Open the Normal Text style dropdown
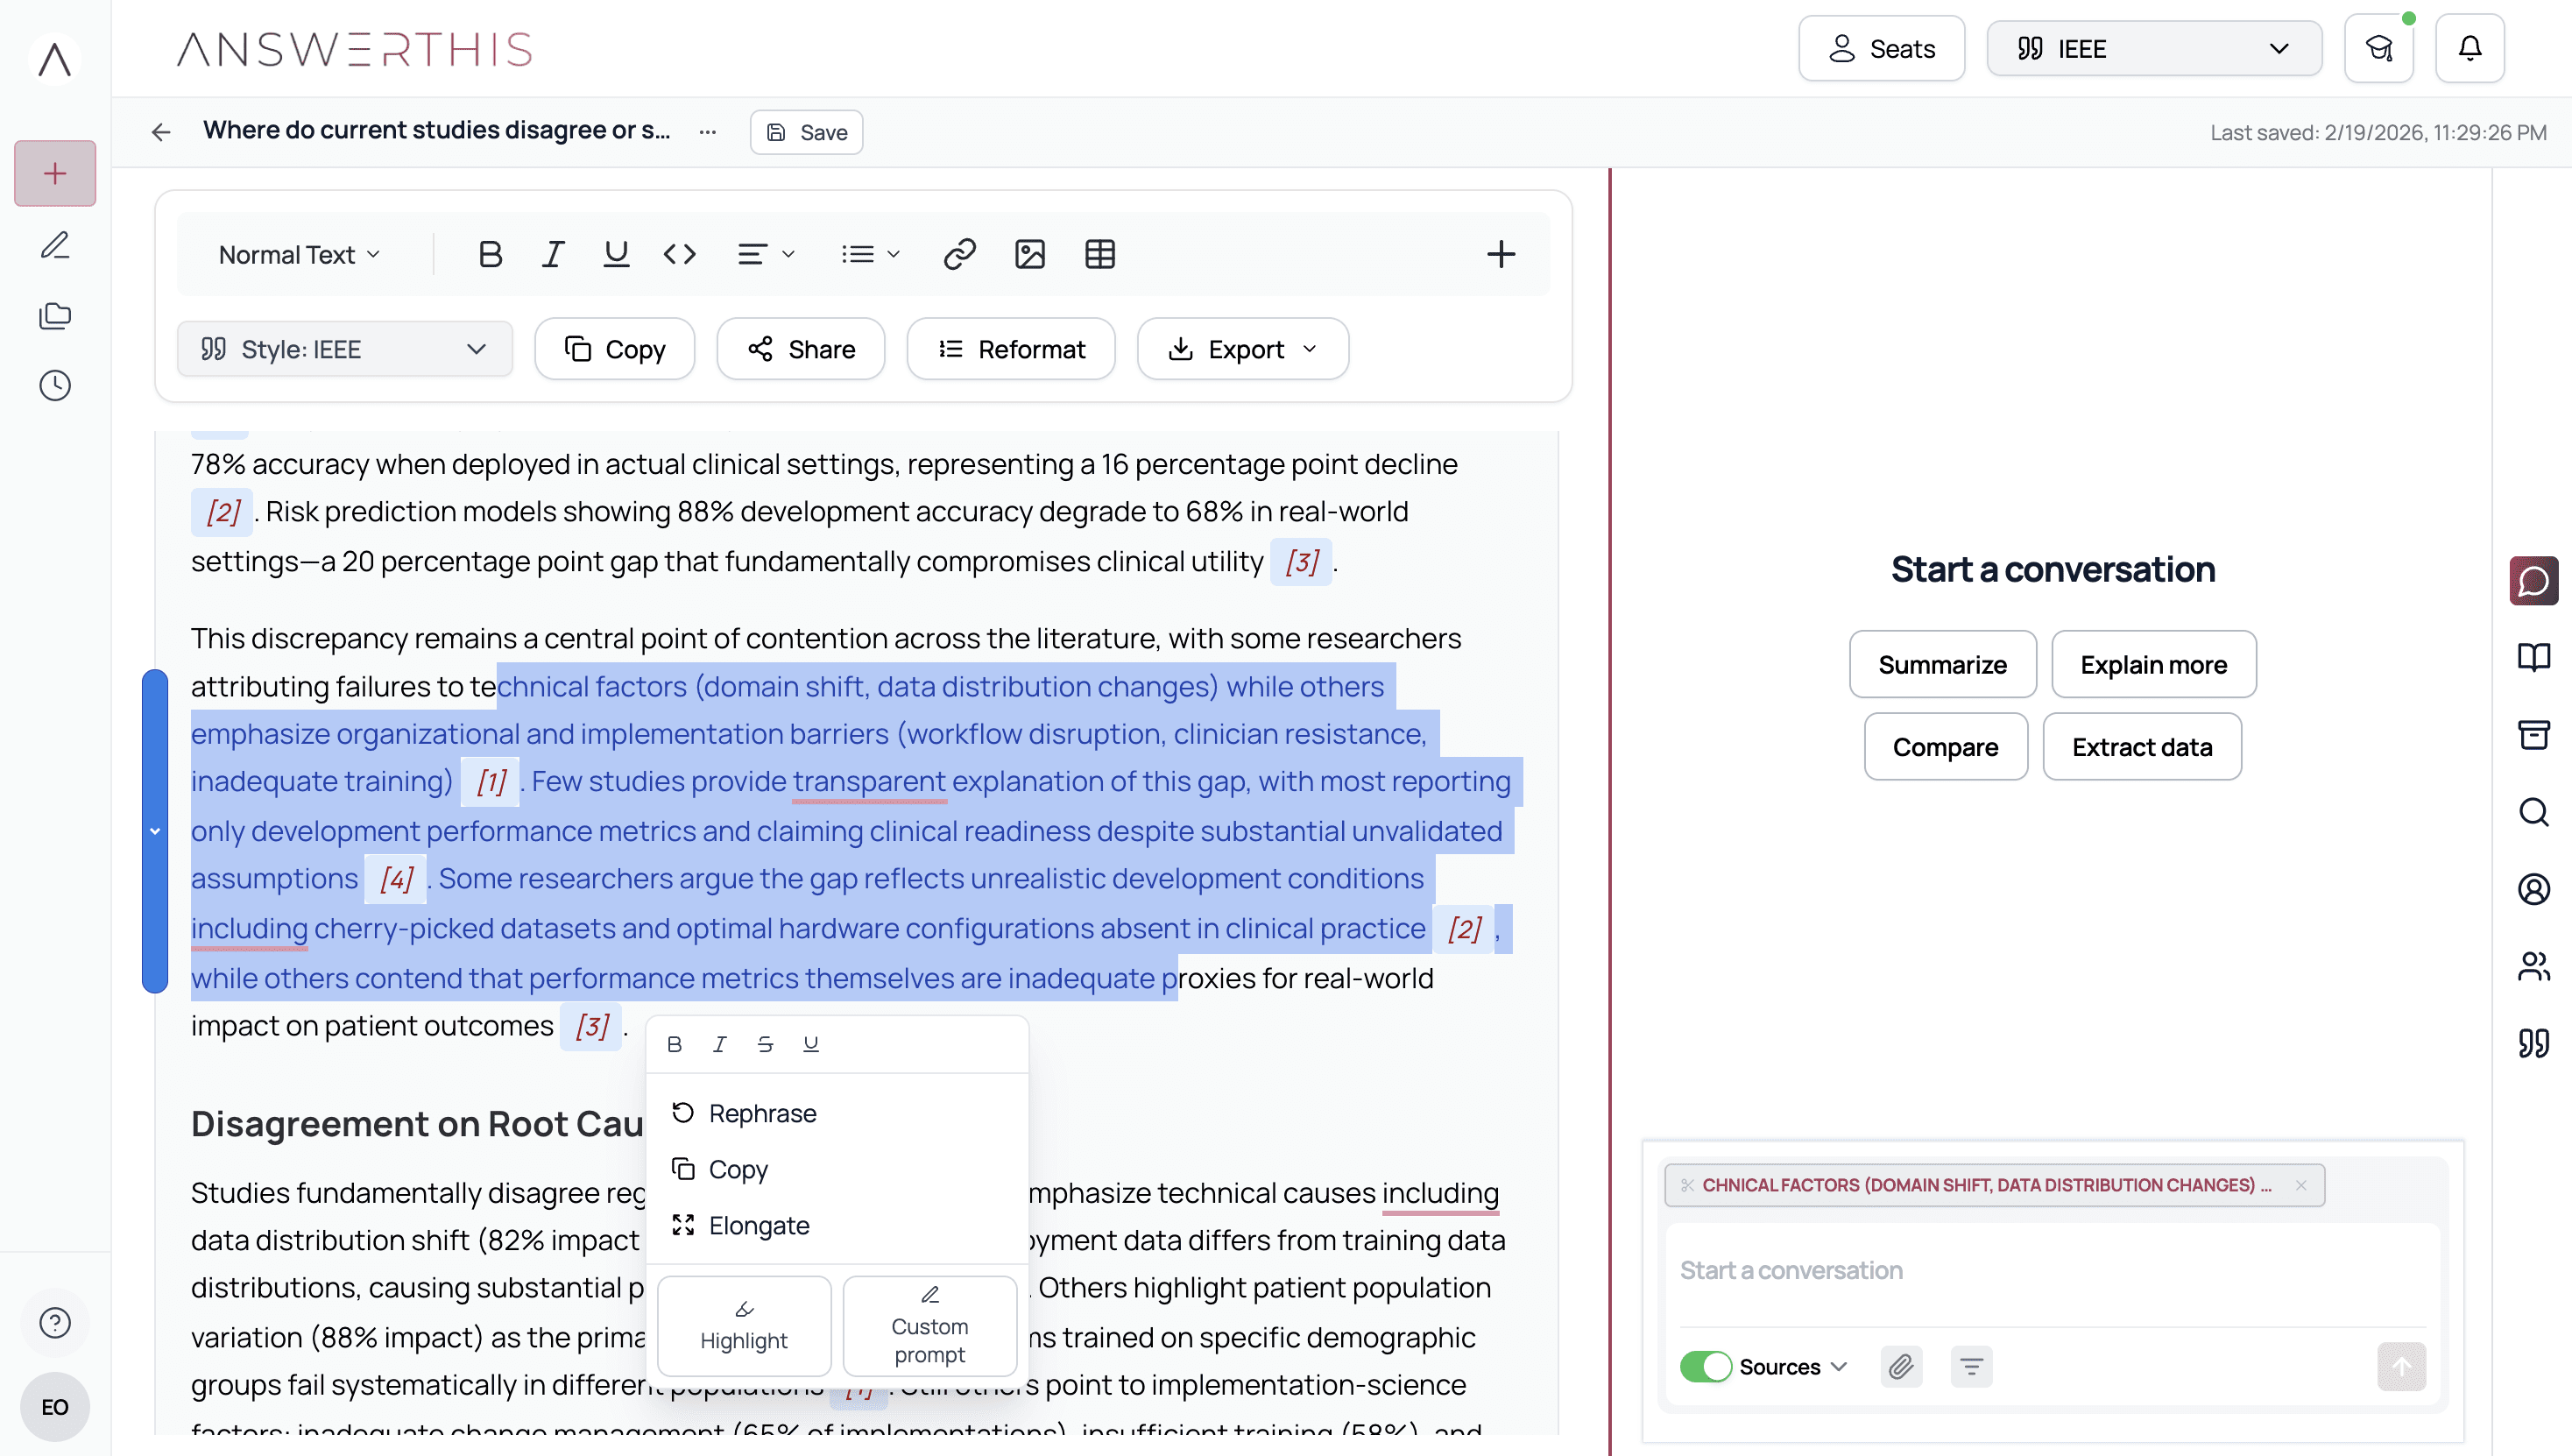The image size is (2572, 1456). pyautogui.click(x=299, y=254)
